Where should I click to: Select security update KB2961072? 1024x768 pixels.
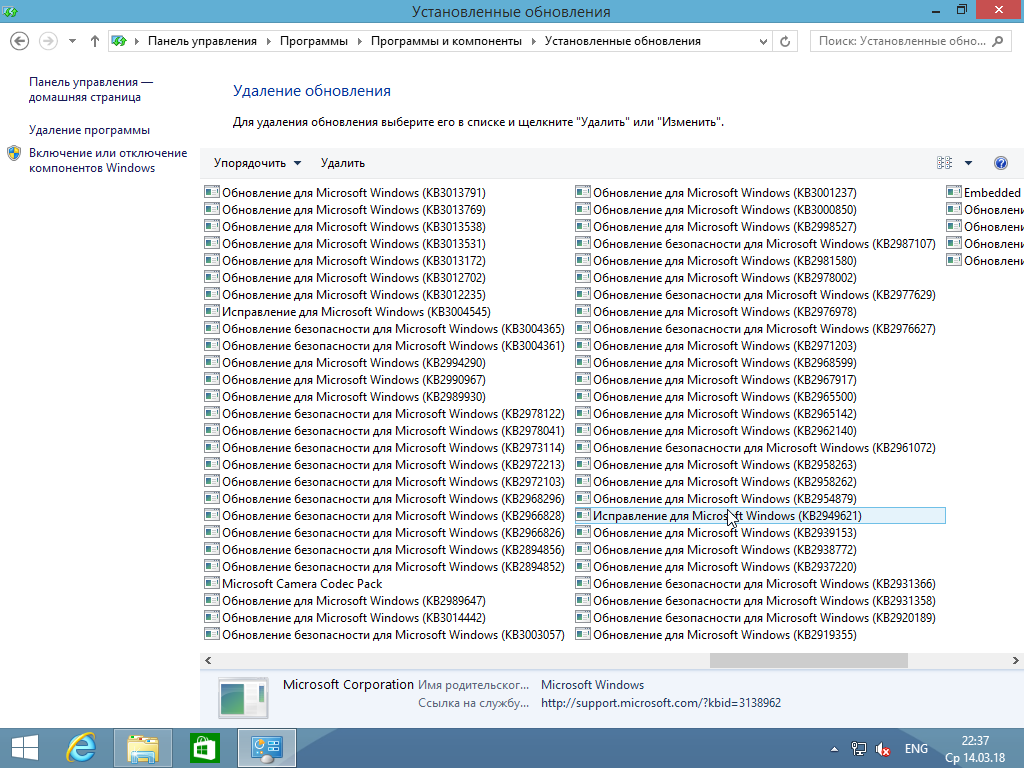click(764, 447)
